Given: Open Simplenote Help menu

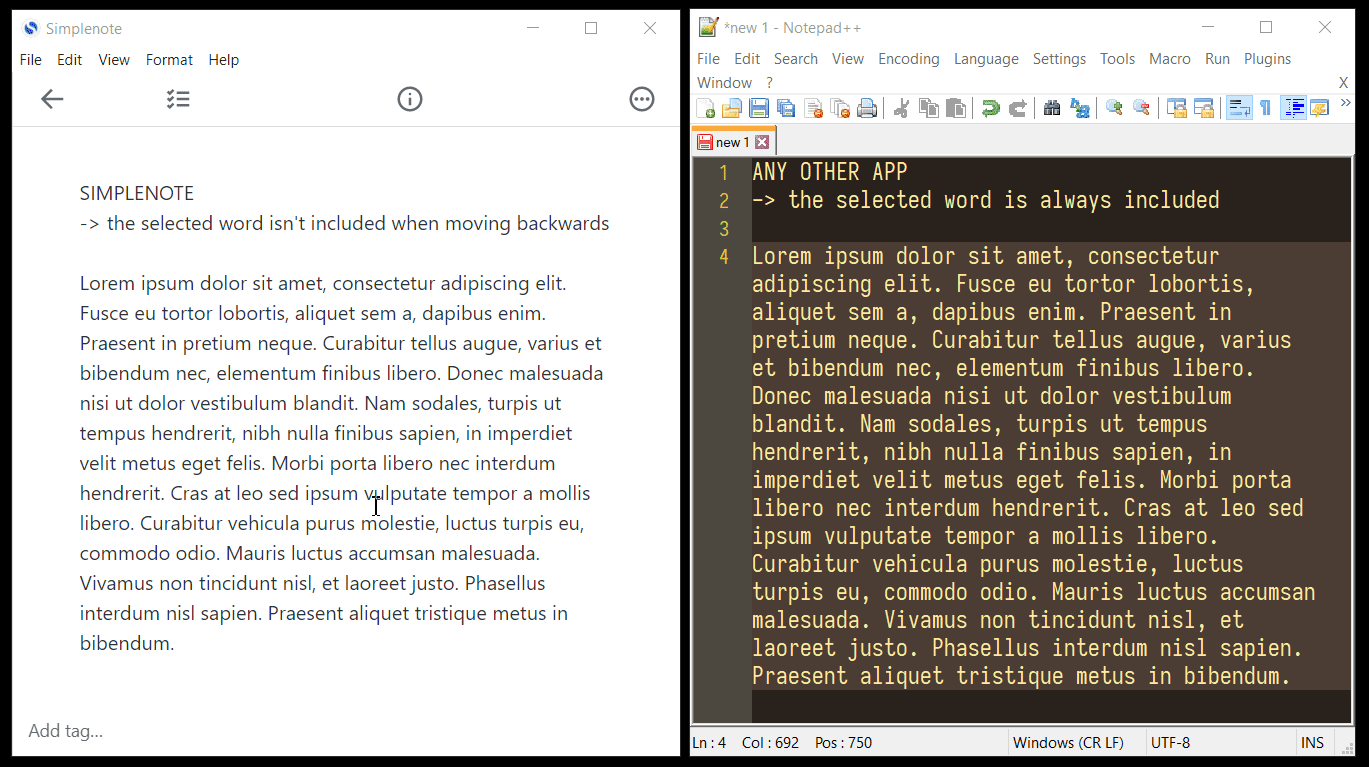Looking at the screenshot, I should point(224,60).
